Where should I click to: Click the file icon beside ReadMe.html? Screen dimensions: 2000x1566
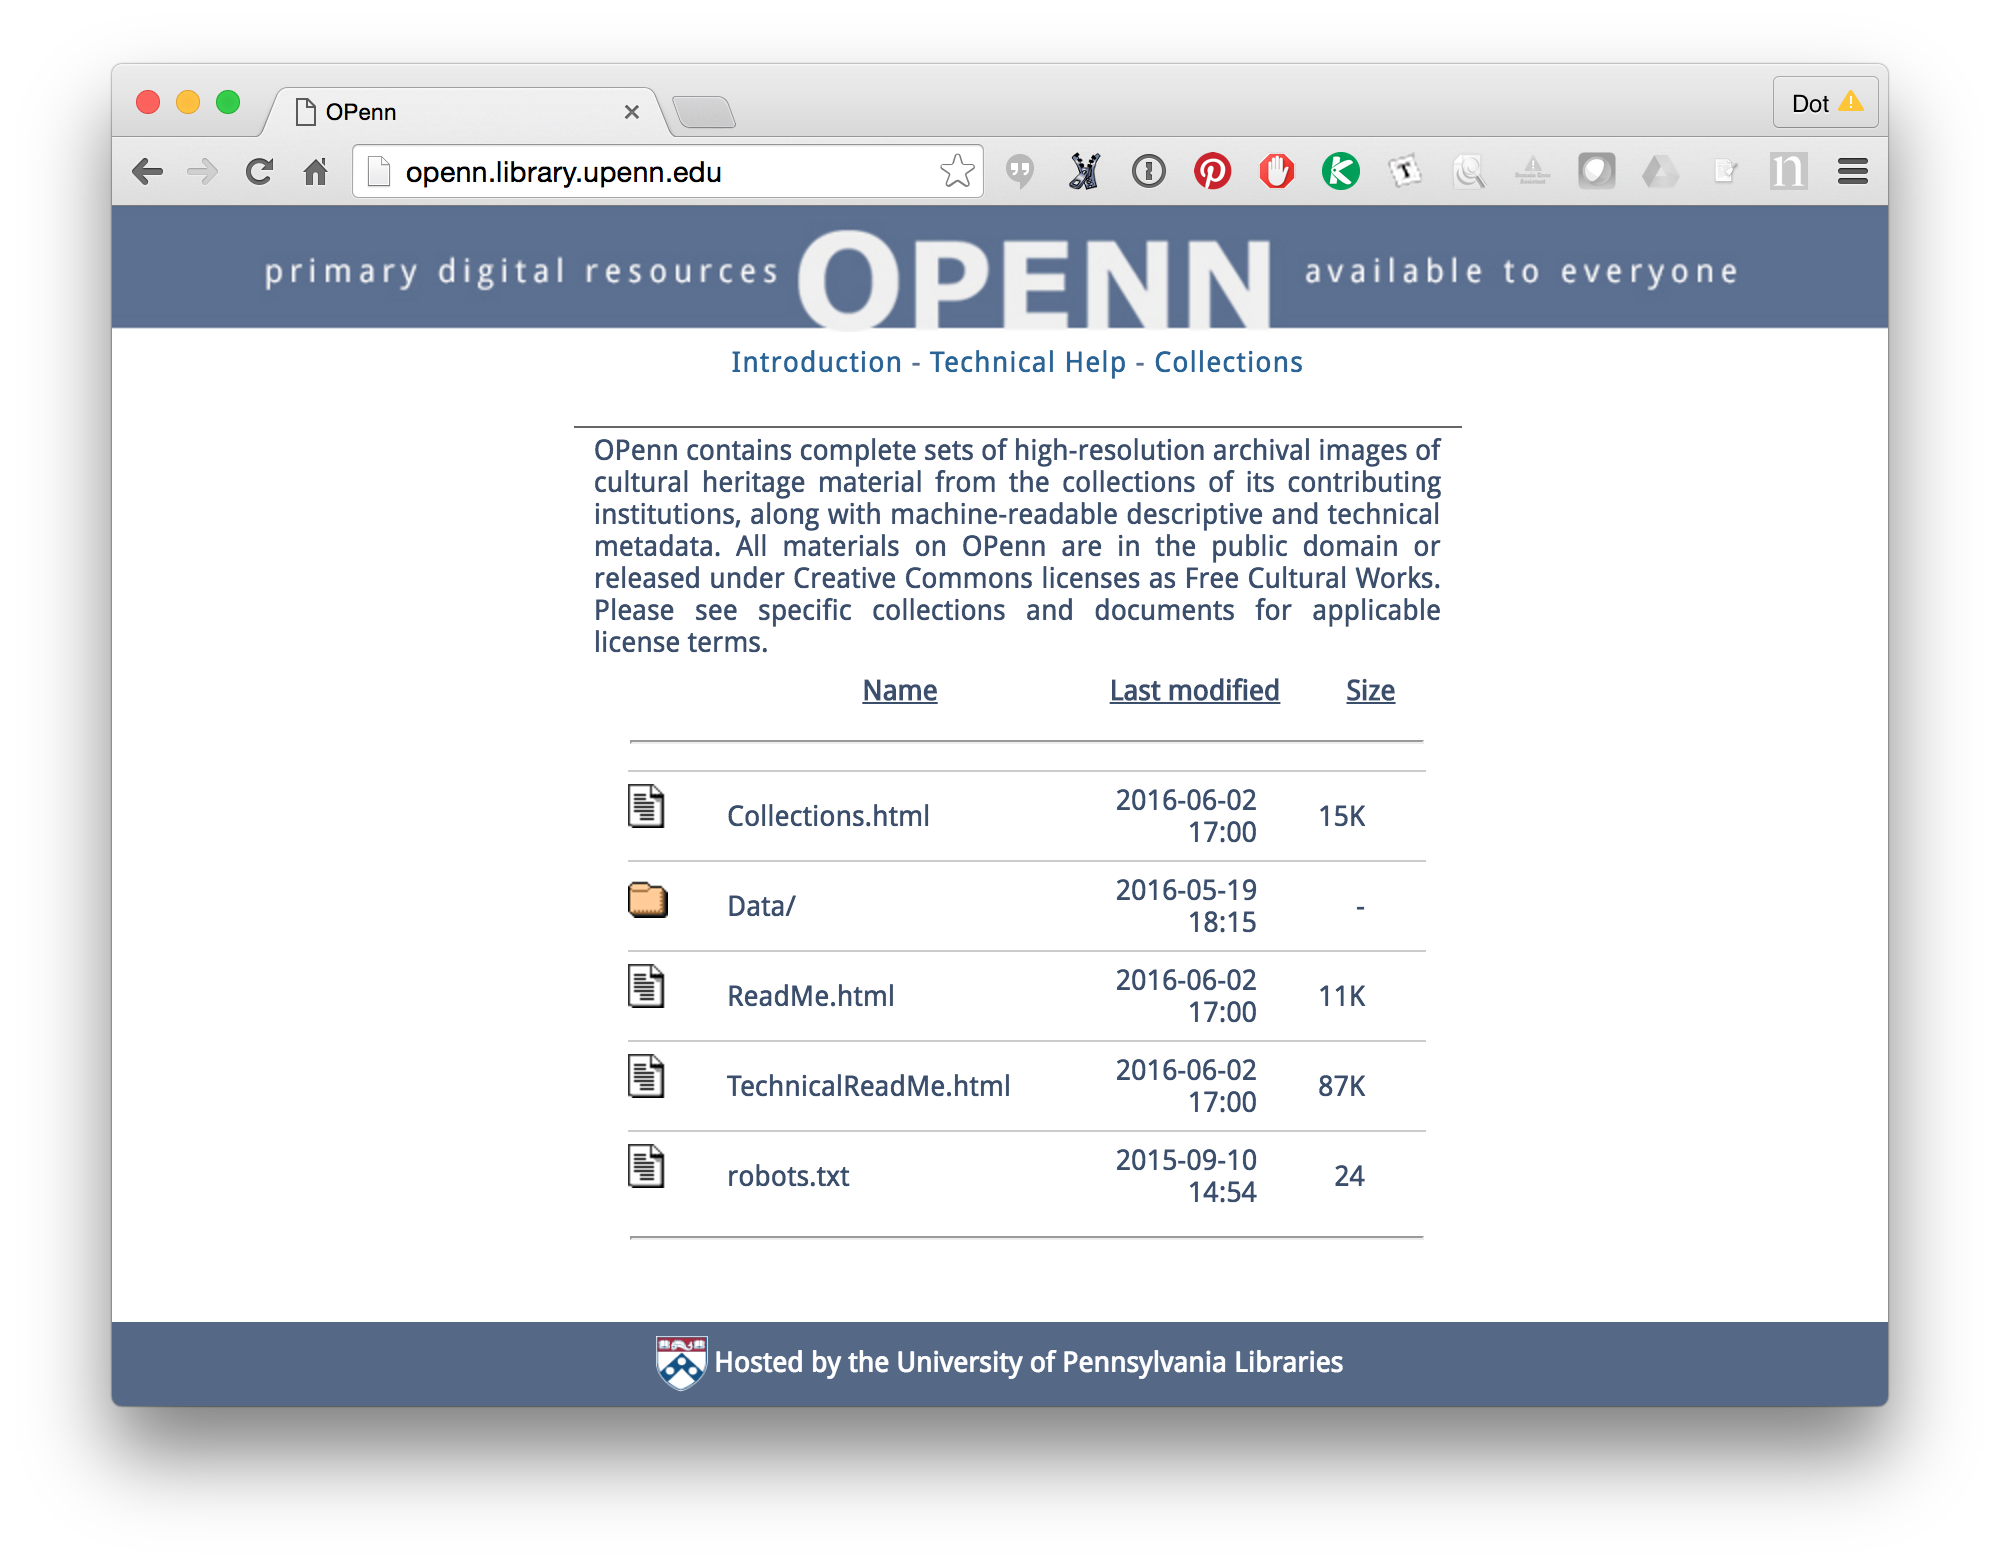[x=646, y=986]
